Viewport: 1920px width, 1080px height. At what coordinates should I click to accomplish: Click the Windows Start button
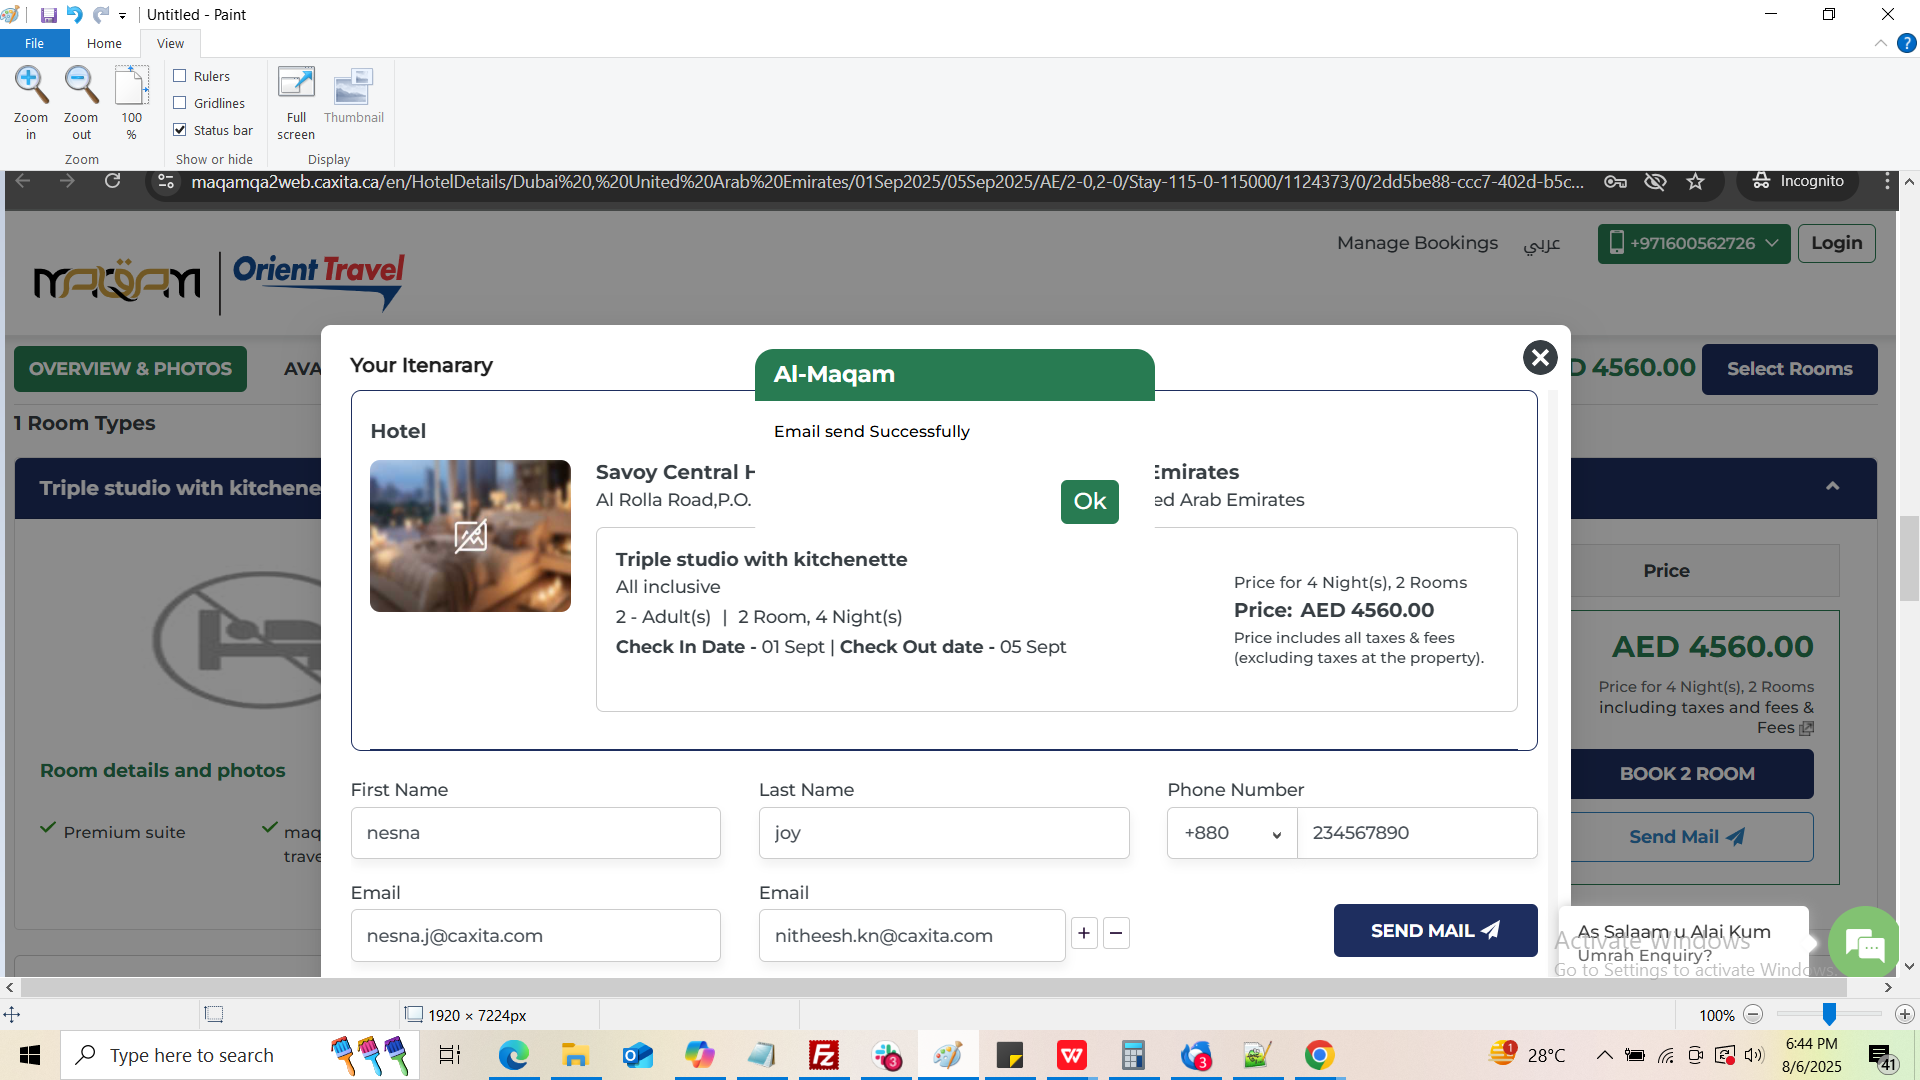30,1055
